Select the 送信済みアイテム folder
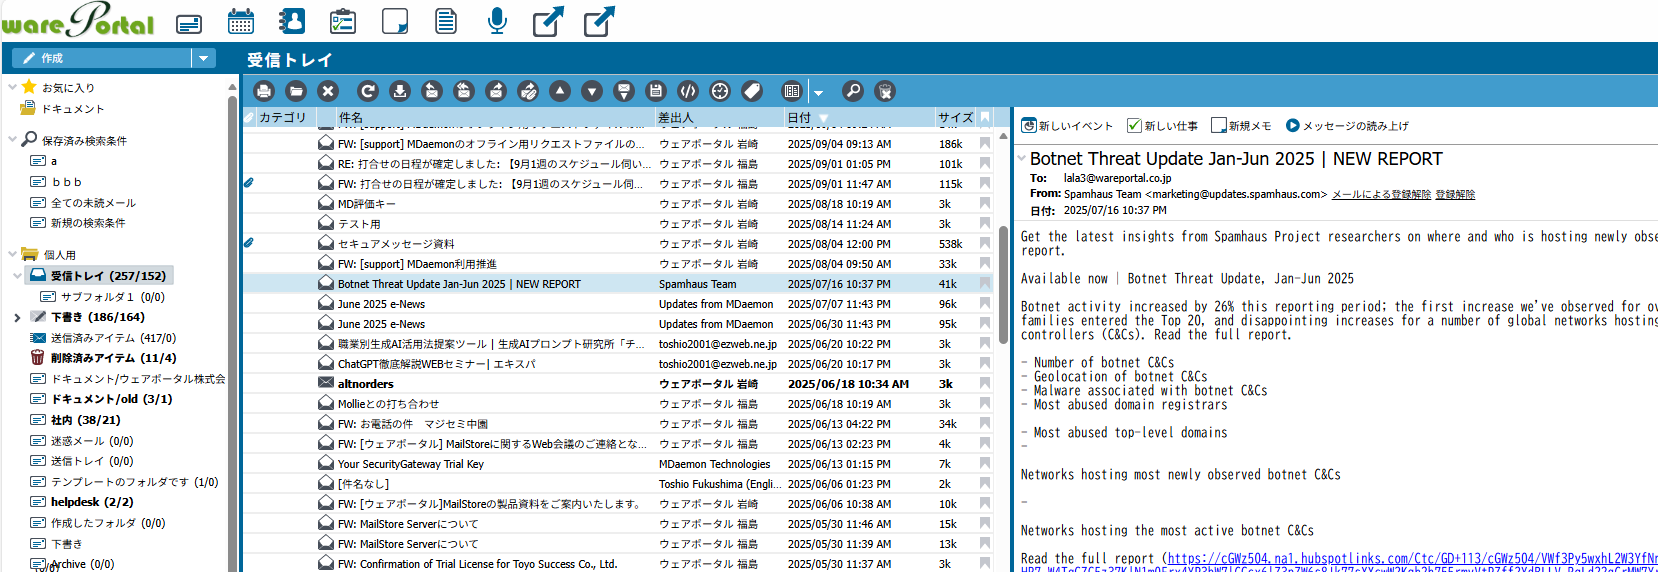 [112, 338]
